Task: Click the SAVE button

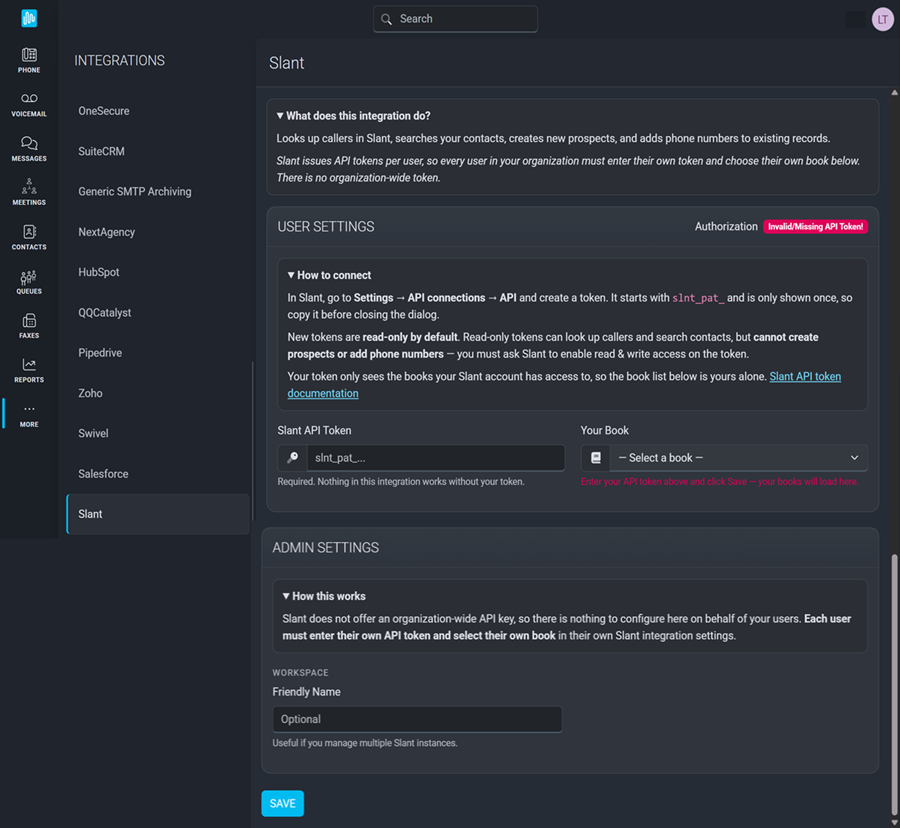Action: coord(282,803)
